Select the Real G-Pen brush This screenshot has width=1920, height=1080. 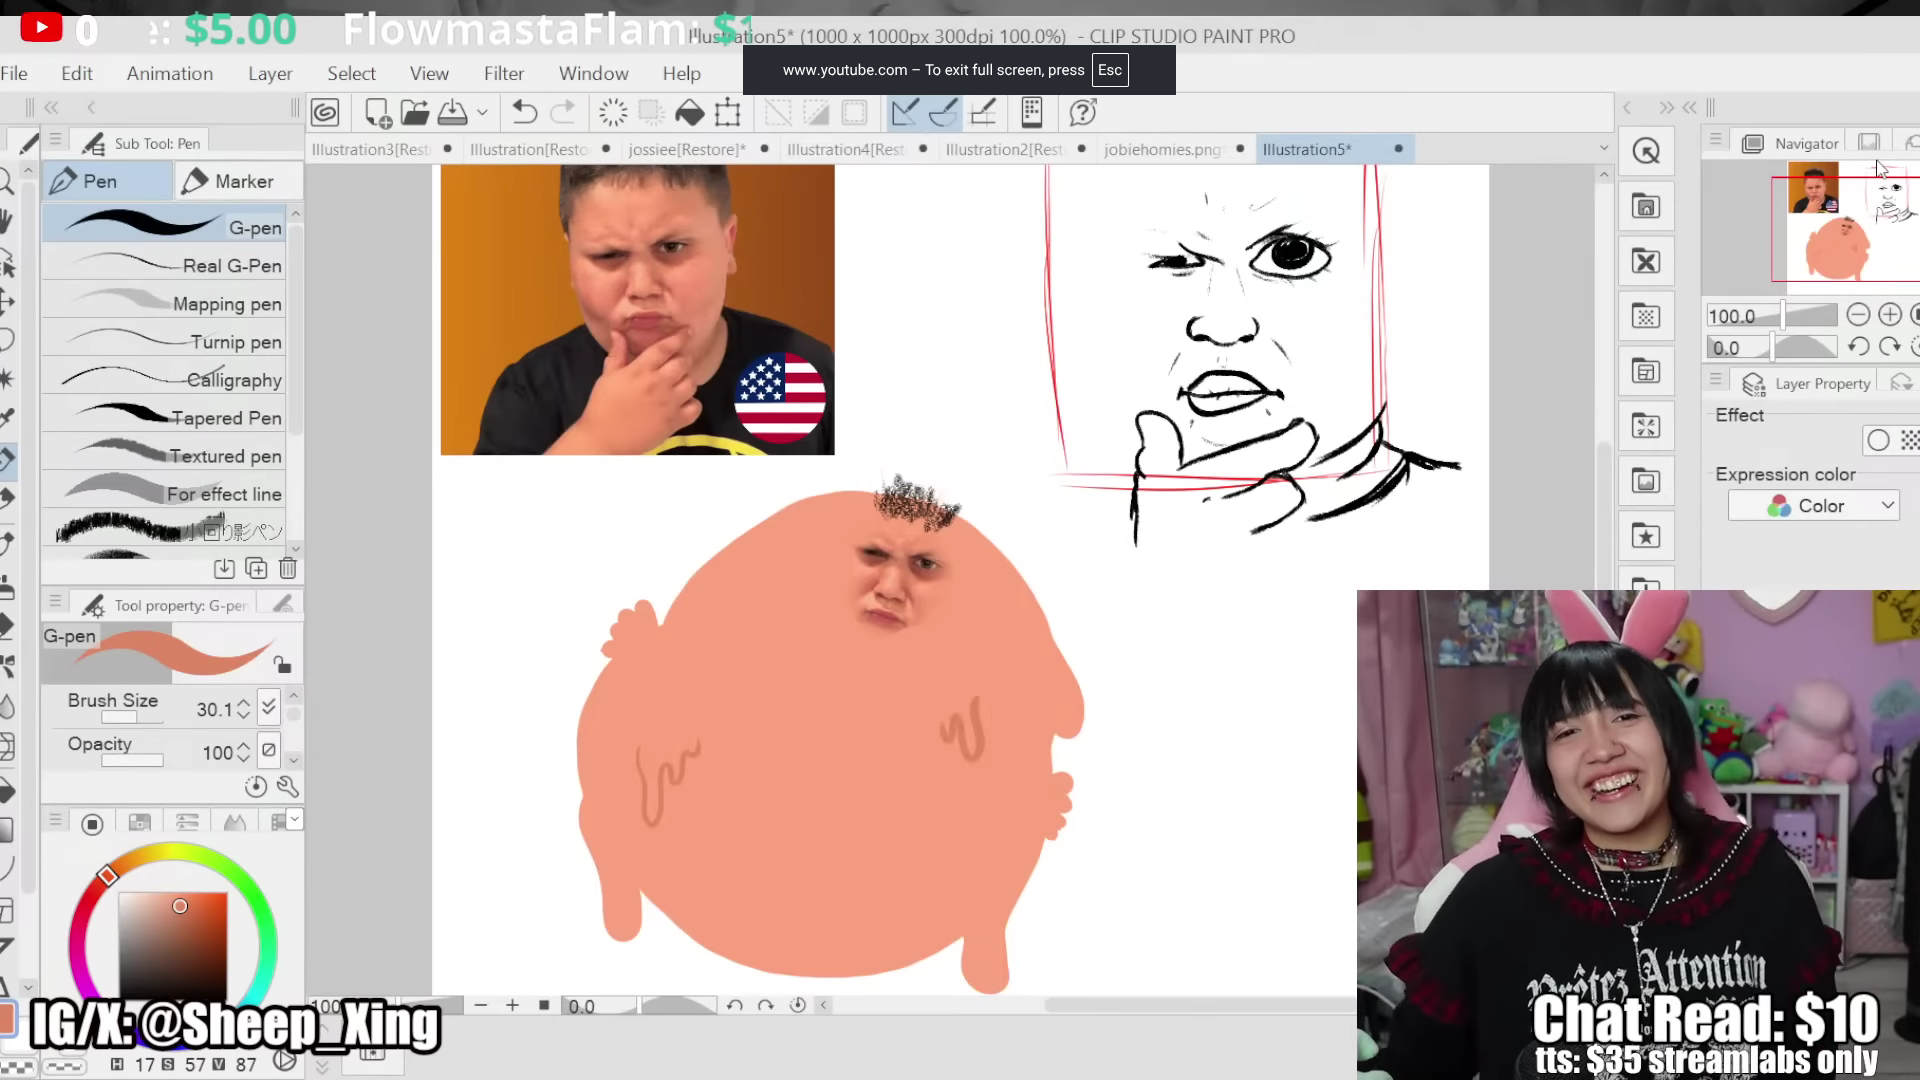click(x=166, y=265)
